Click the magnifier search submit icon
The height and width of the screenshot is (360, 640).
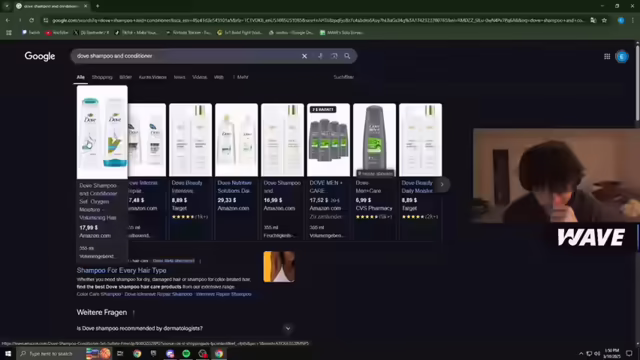(x=347, y=56)
